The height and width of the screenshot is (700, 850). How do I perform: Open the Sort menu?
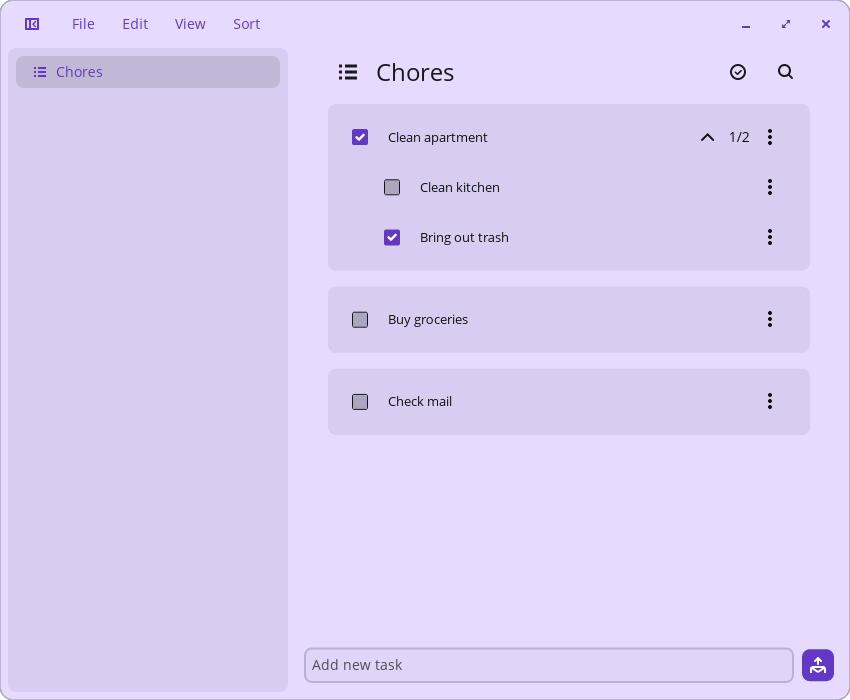(x=247, y=24)
